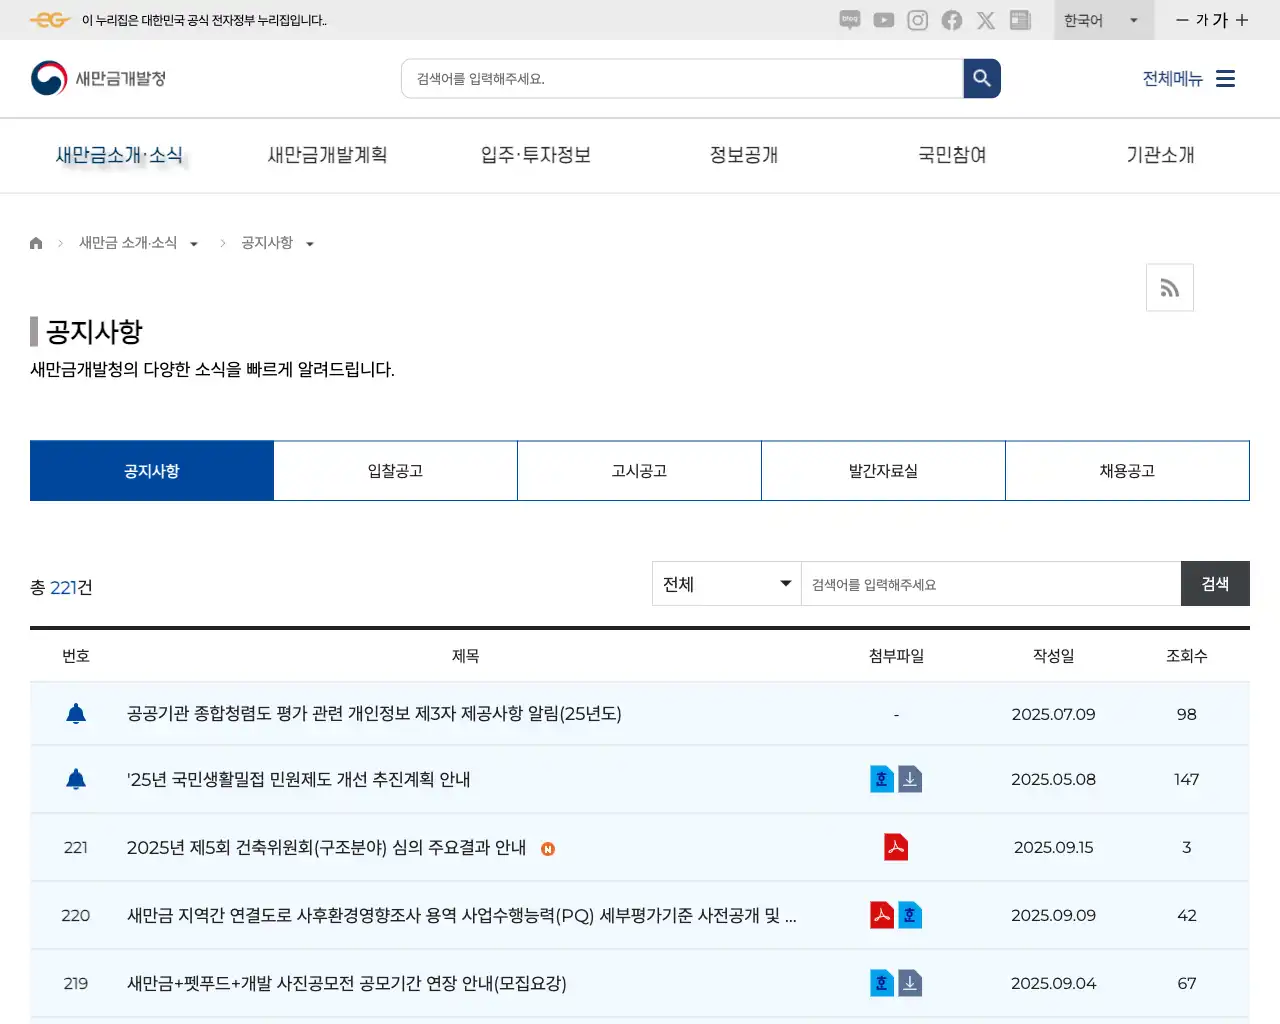Click the Facebook icon at top
This screenshot has width=1280, height=1024.
pos(951,20)
